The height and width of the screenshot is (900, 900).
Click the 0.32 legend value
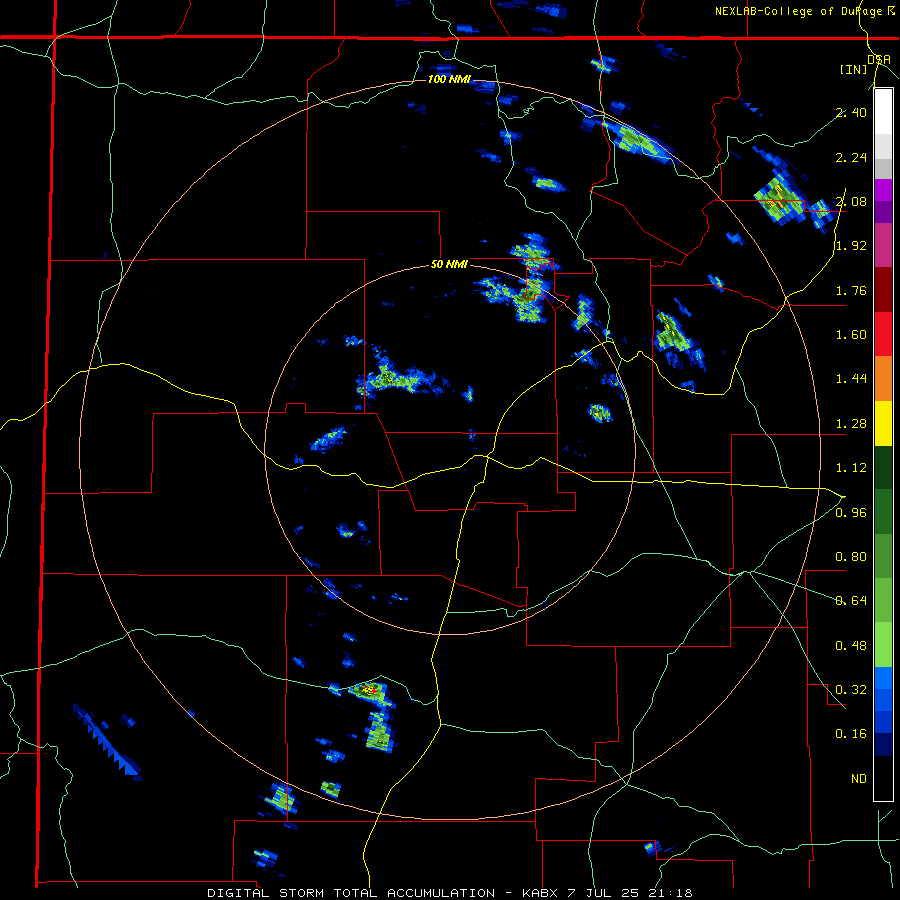pos(851,690)
